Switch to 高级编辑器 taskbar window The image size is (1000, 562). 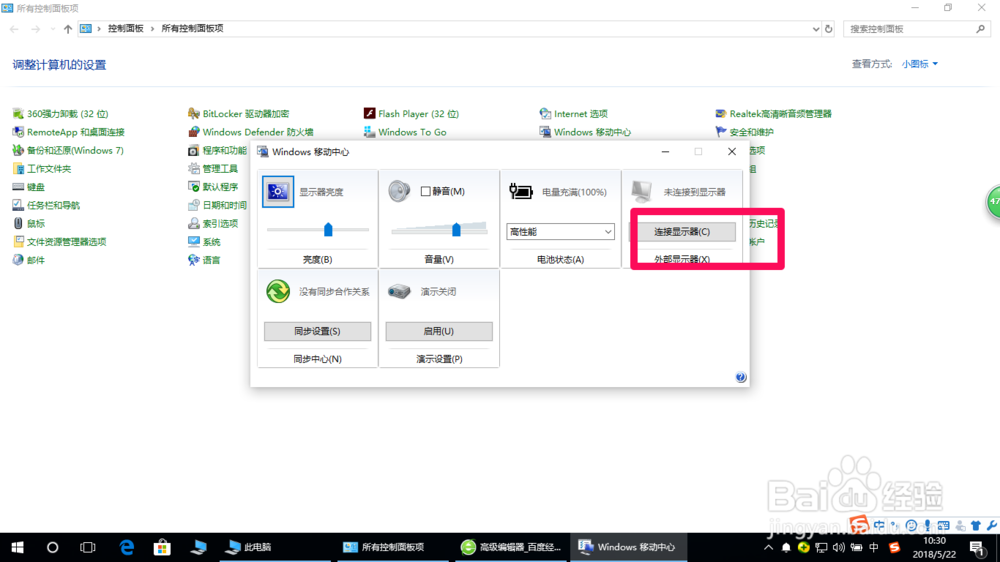512,547
